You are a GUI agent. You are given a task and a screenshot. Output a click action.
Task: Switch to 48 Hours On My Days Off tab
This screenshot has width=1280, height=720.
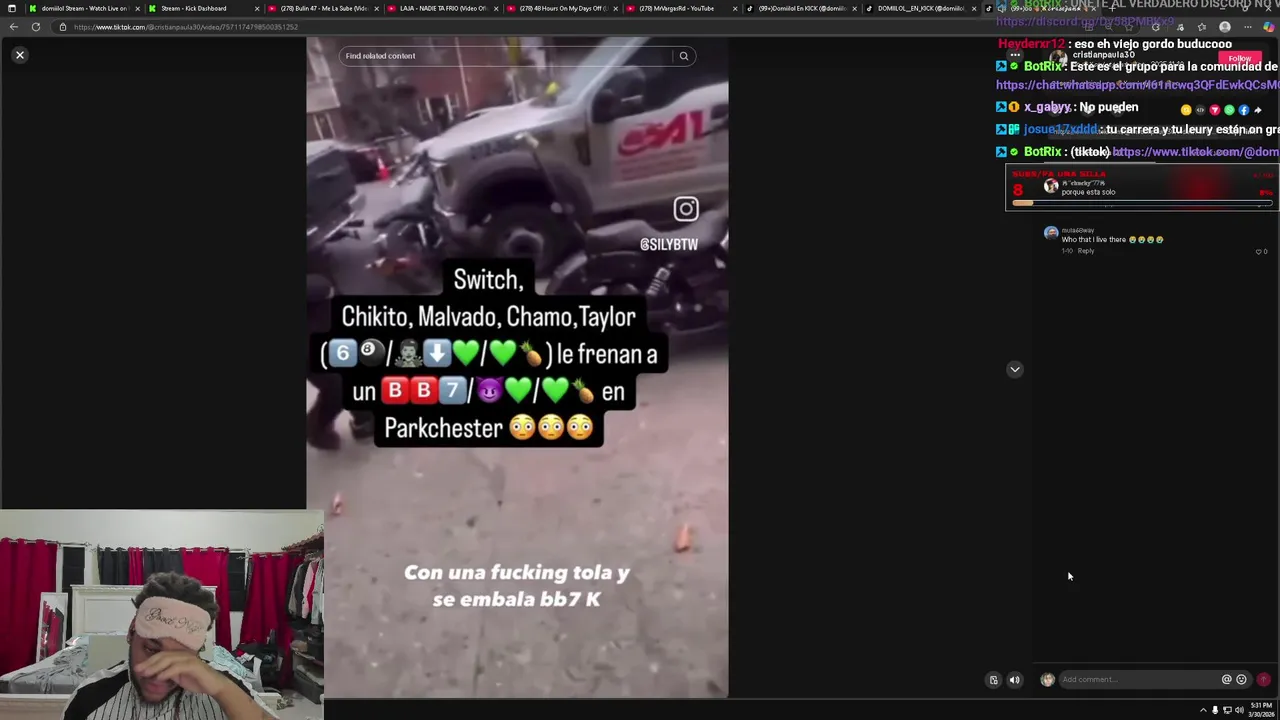tap(560, 8)
